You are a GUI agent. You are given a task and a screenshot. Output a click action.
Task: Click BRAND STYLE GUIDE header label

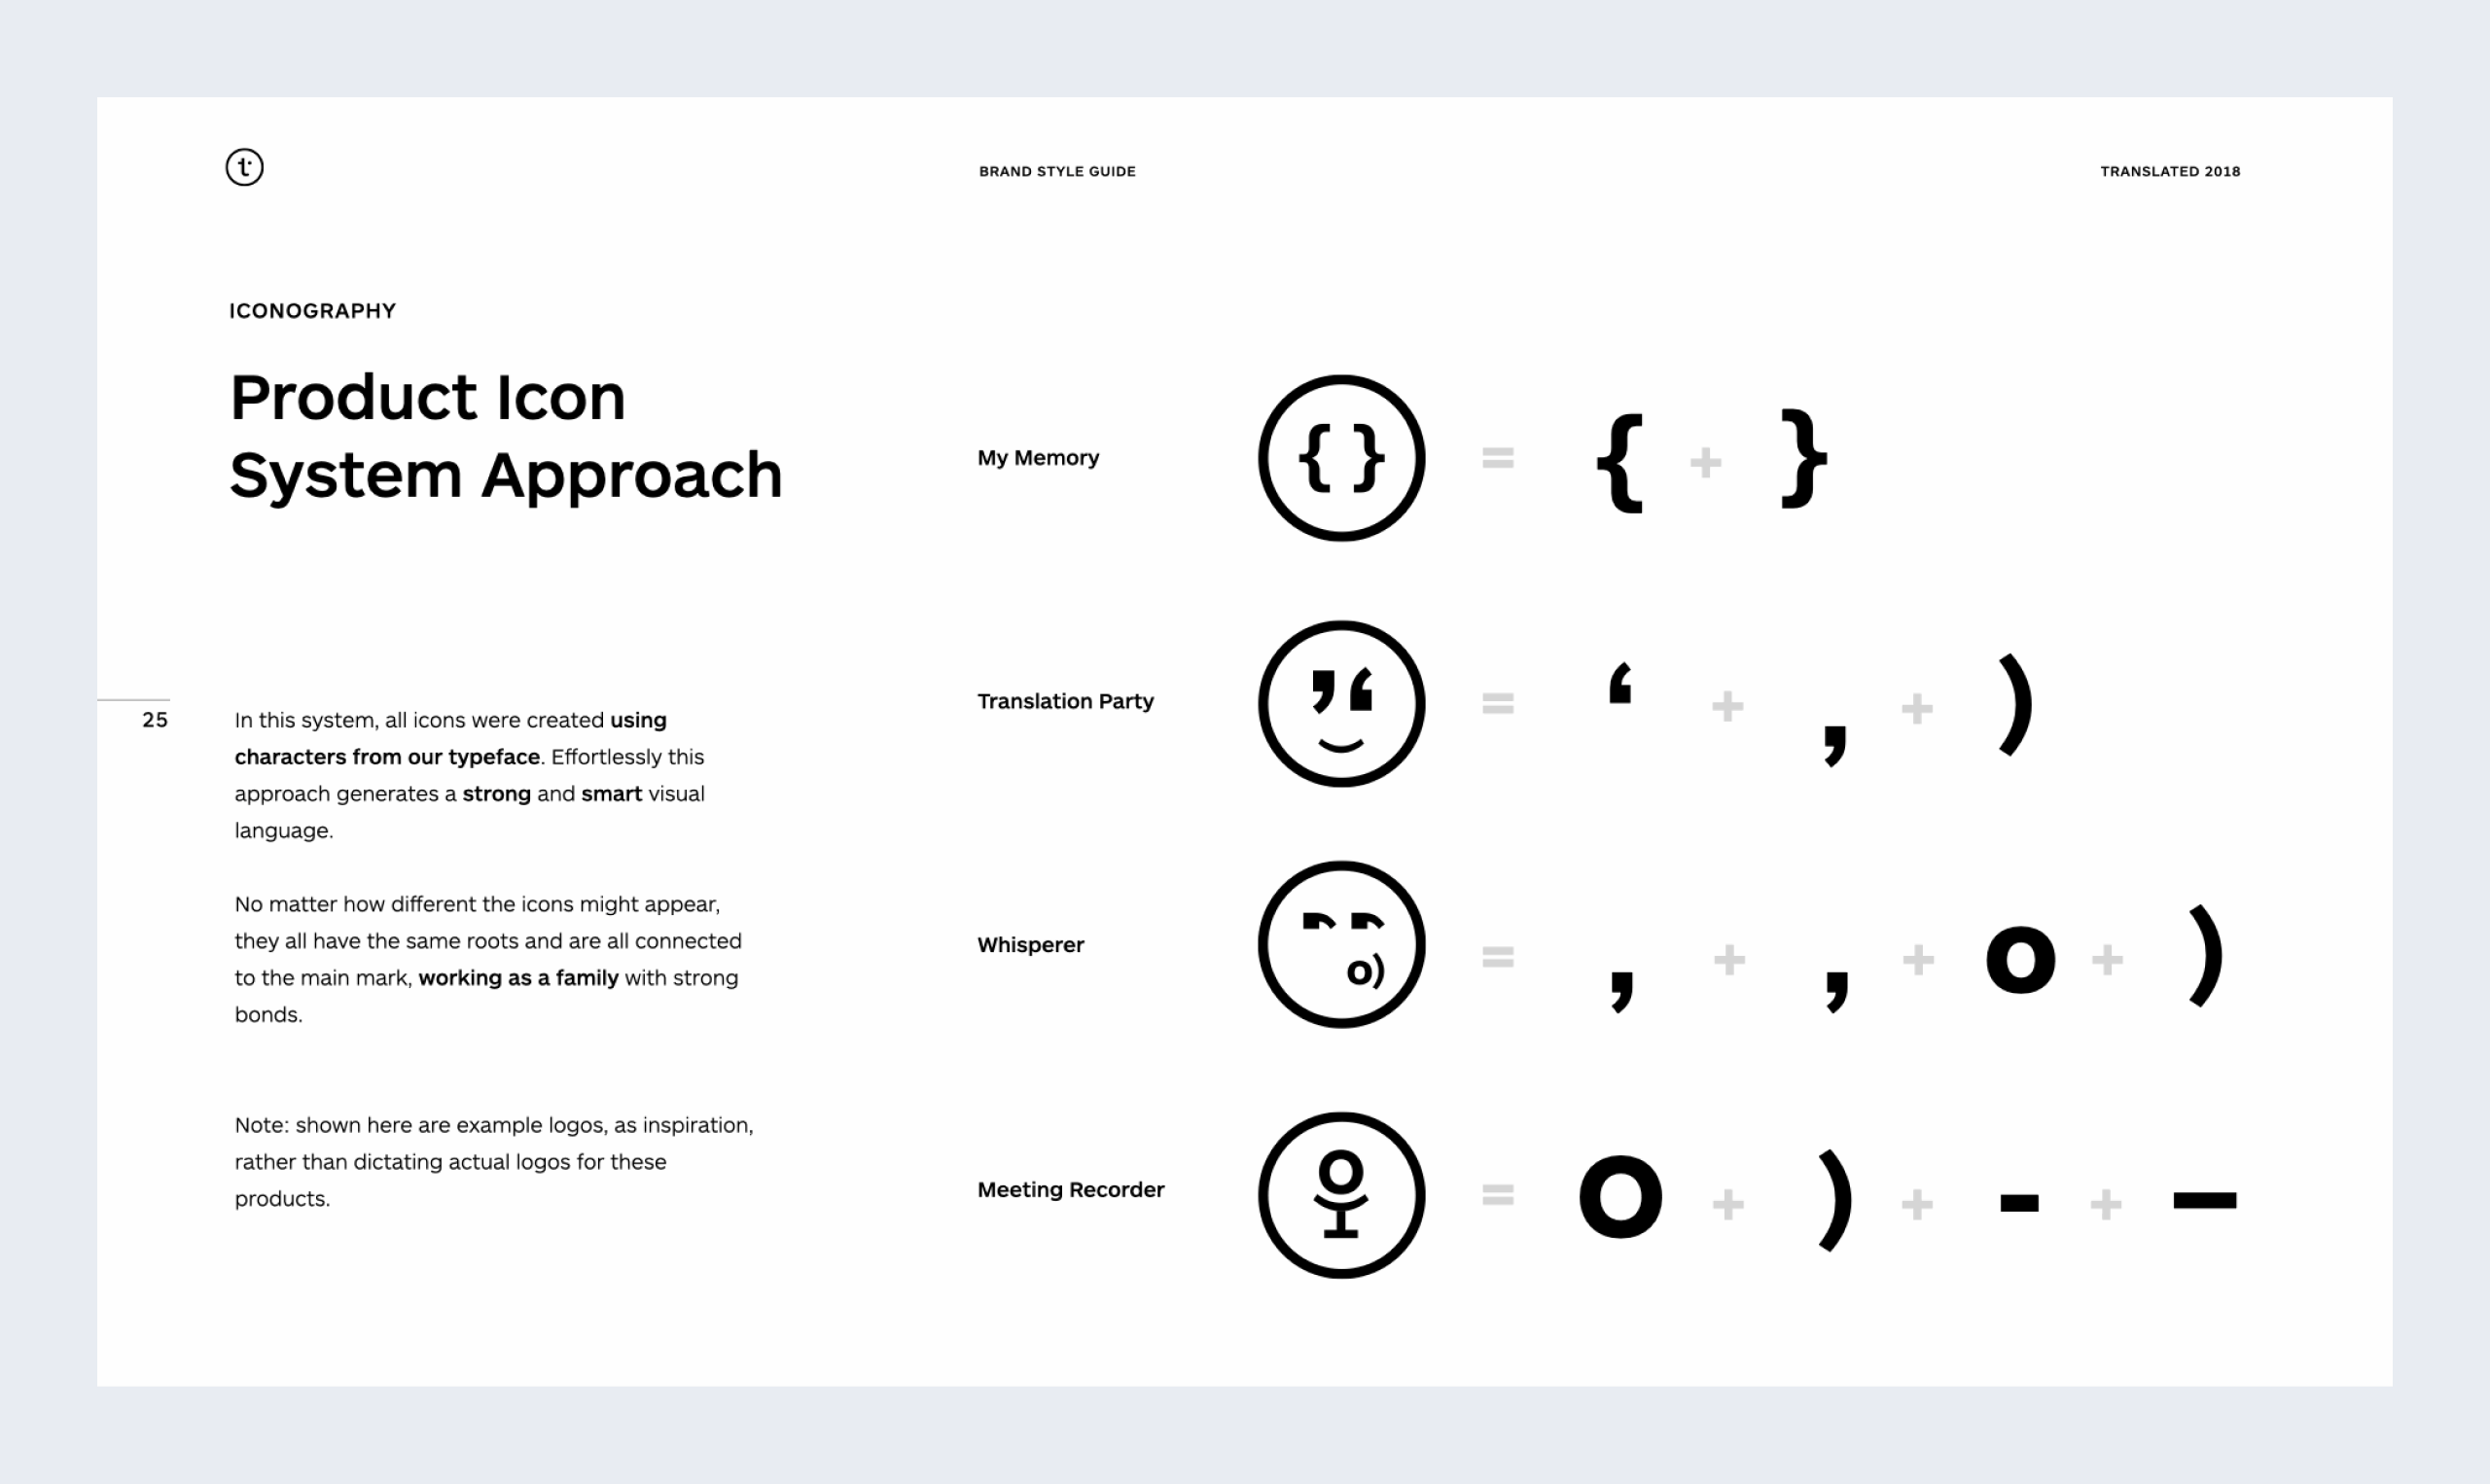[1059, 169]
